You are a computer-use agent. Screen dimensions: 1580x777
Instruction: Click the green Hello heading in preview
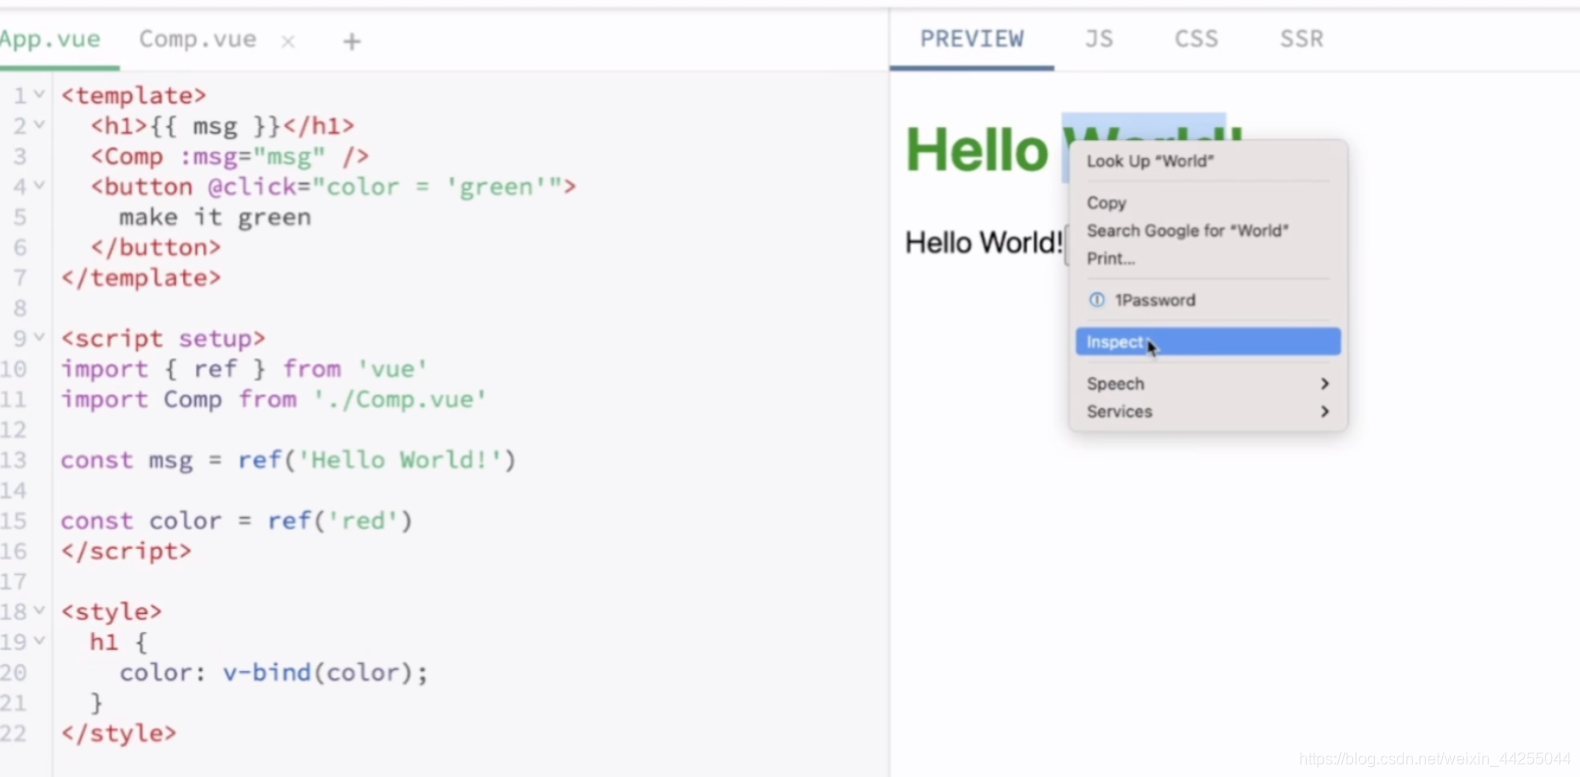click(x=976, y=150)
